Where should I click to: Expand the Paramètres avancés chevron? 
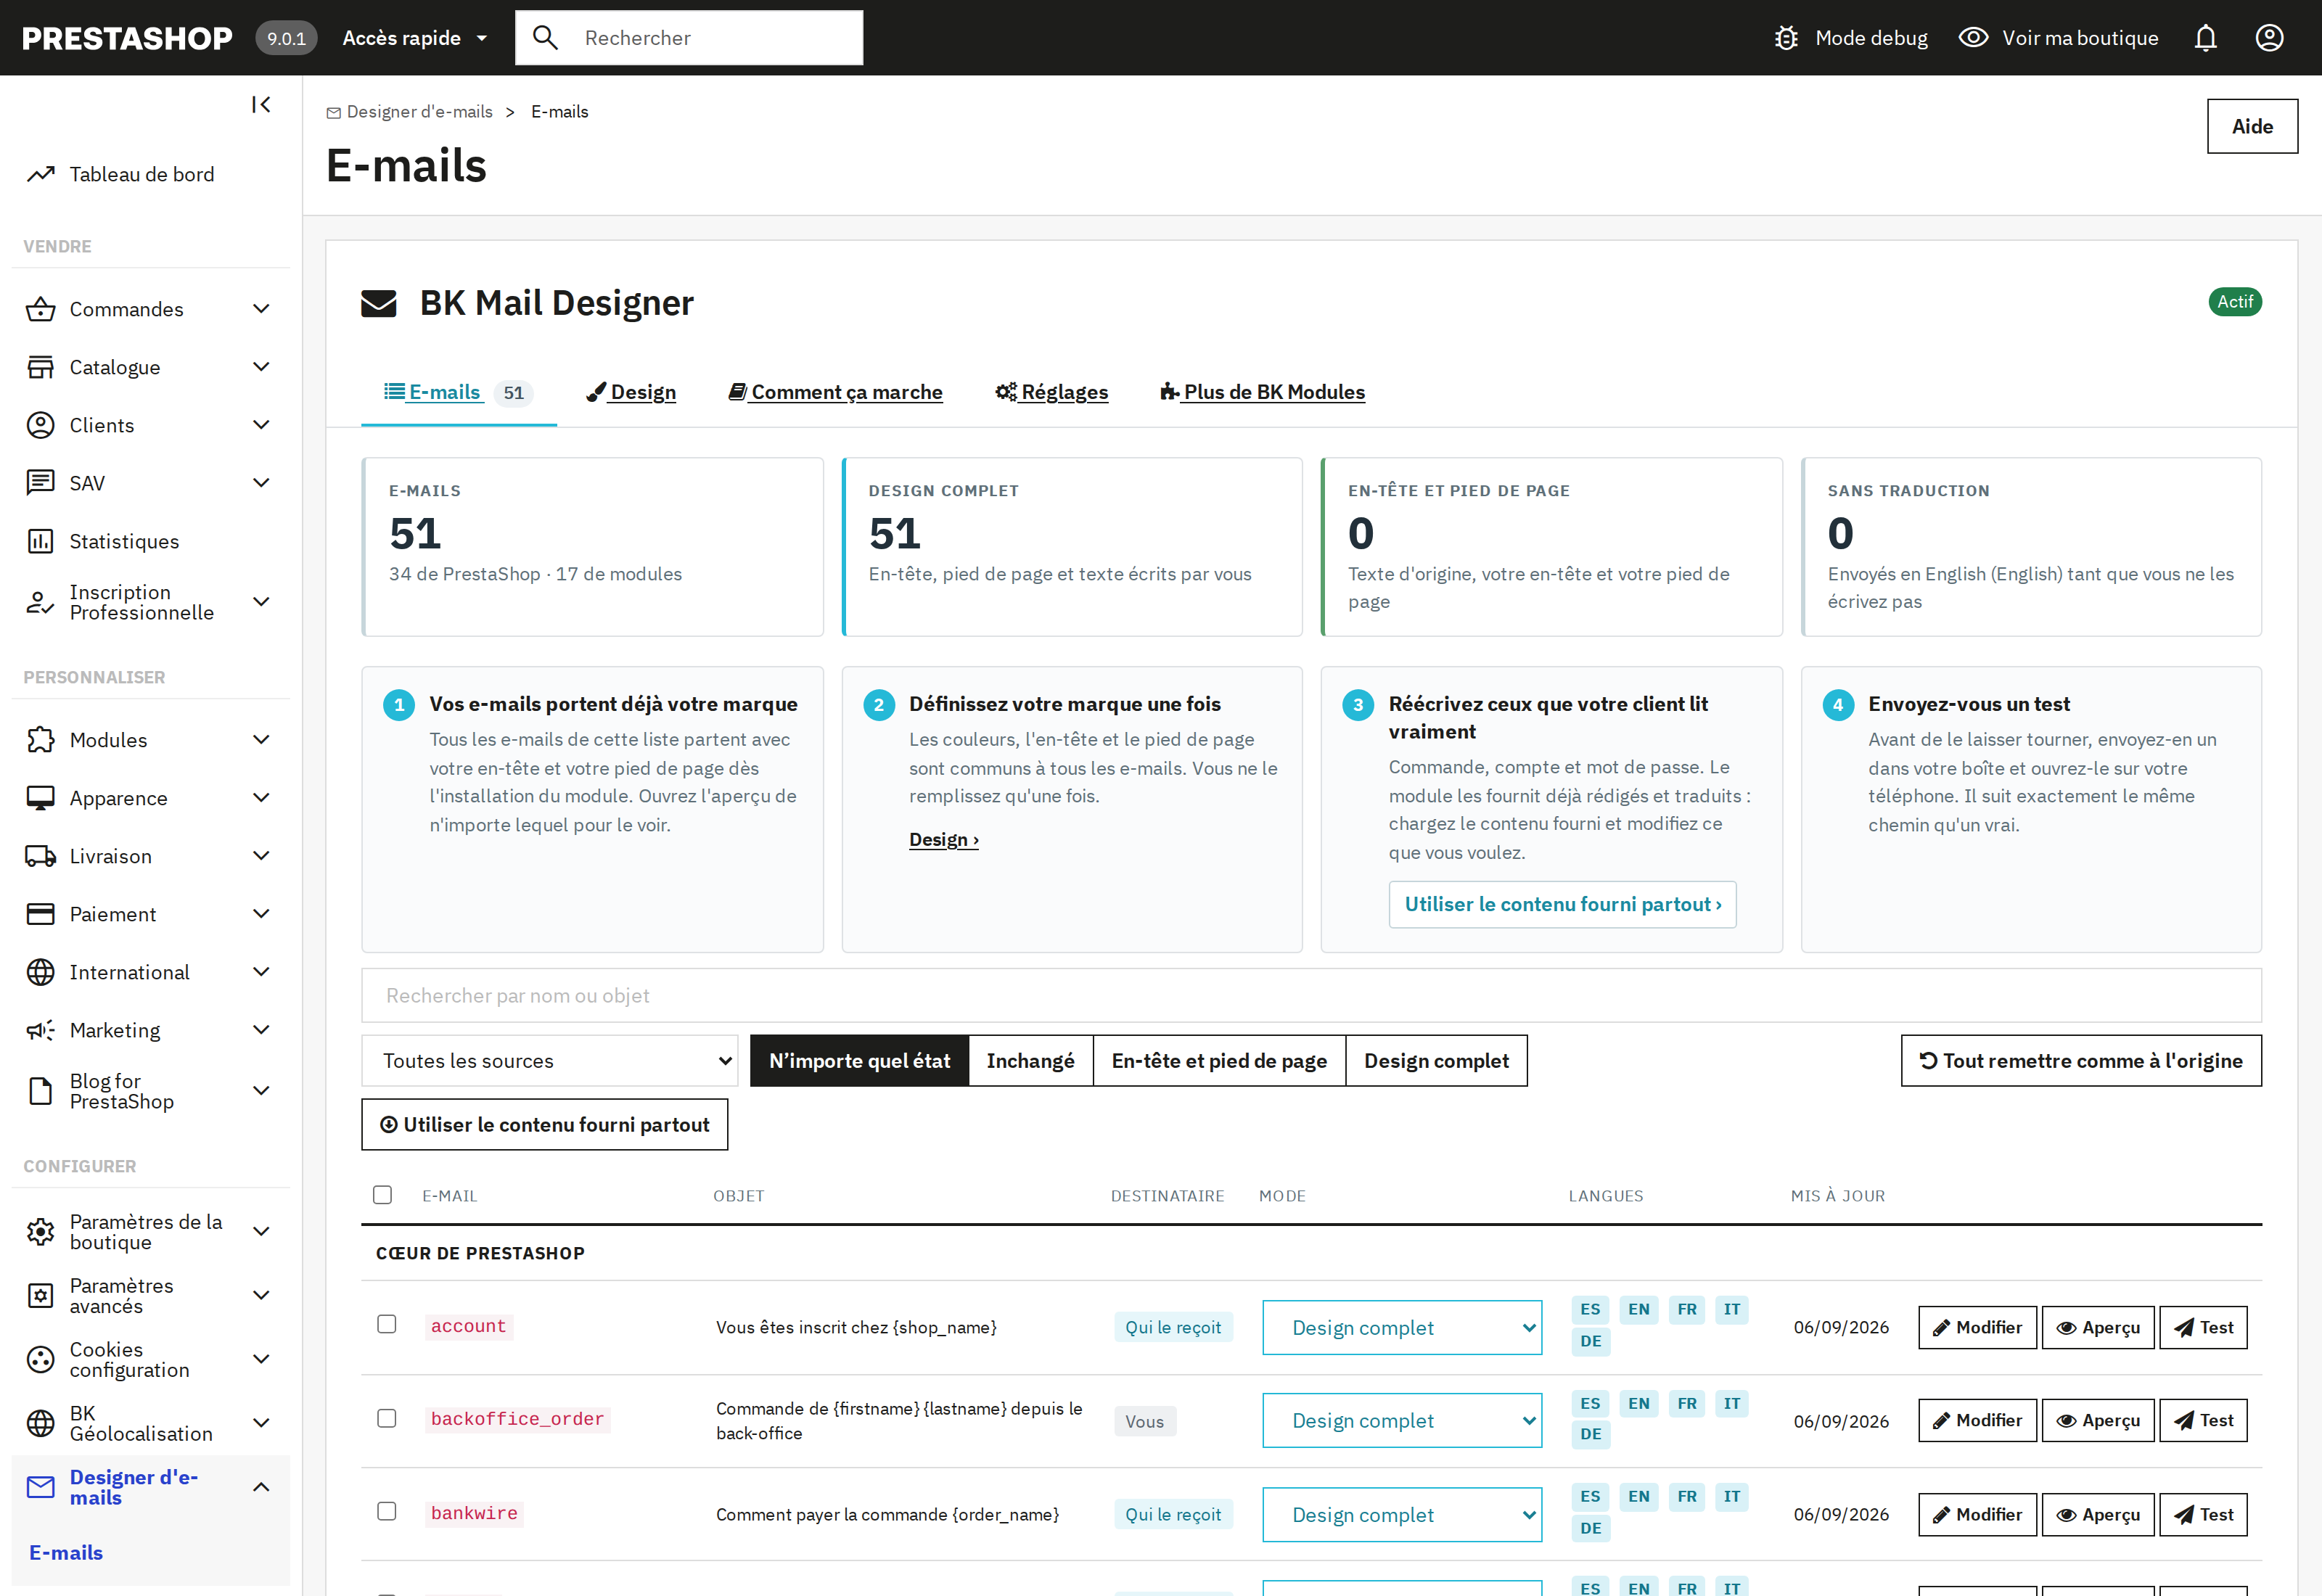pyautogui.click(x=261, y=1296)
